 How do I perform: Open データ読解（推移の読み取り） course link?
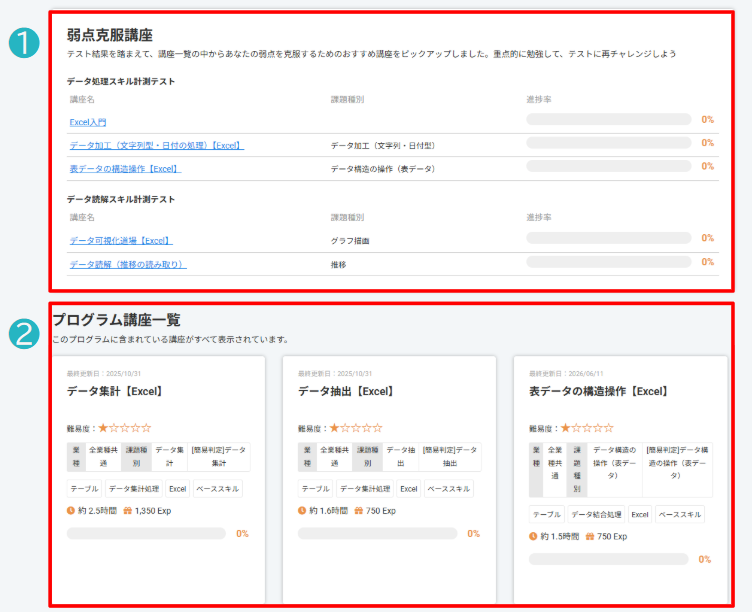pyautogui.click(x=128, y=264)
